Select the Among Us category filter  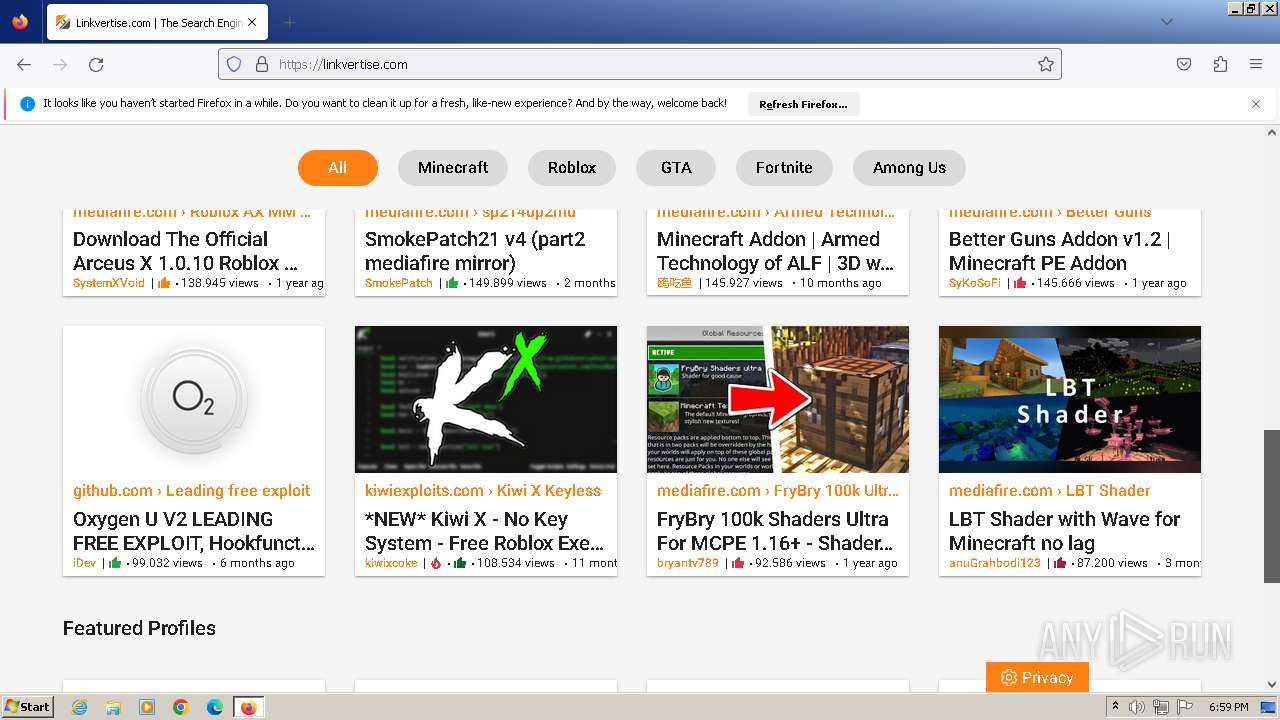pyautogui.click(x=909, y=168)
